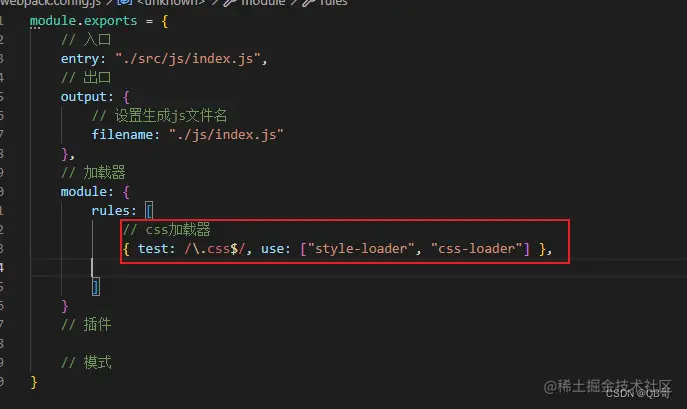Click the 'module' property key on line 10
687x409 pixels.
click(84, 192)
